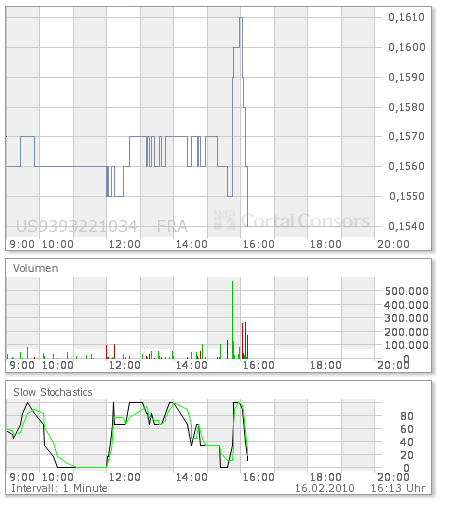
Task: Select the 16:00 label under the Slow Stochastics chart
Action: coord(259,477)
